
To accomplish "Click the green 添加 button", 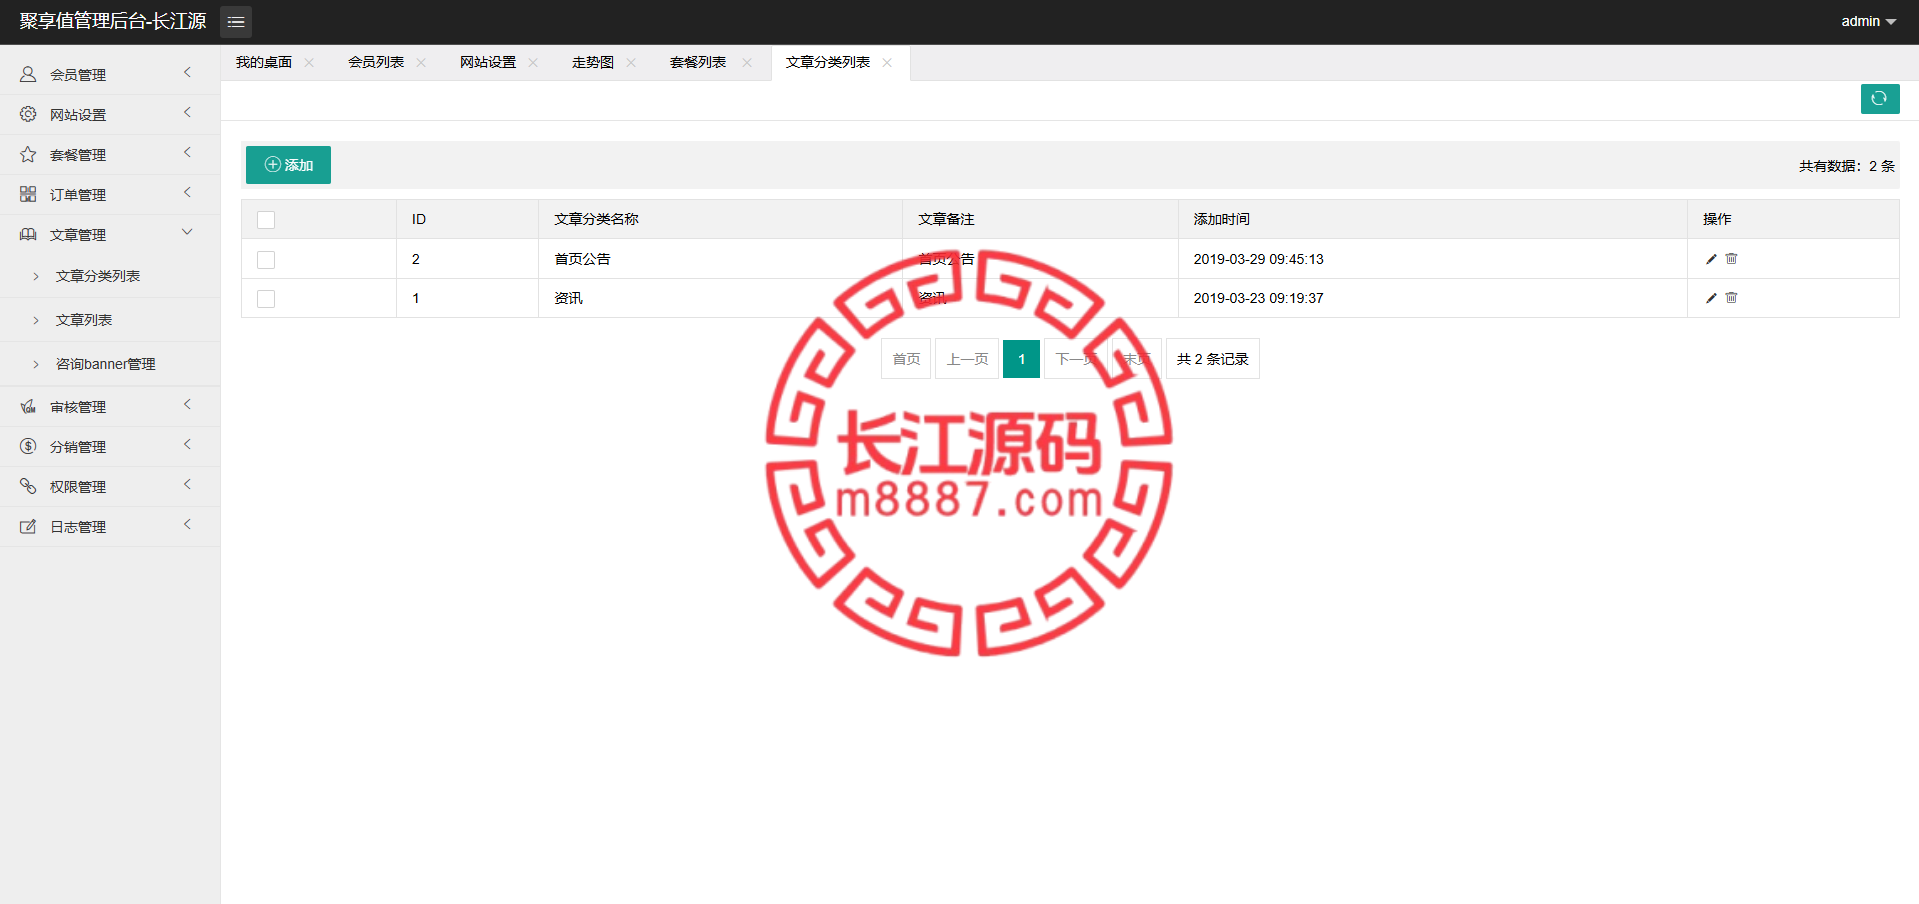I will pos(288,165).
